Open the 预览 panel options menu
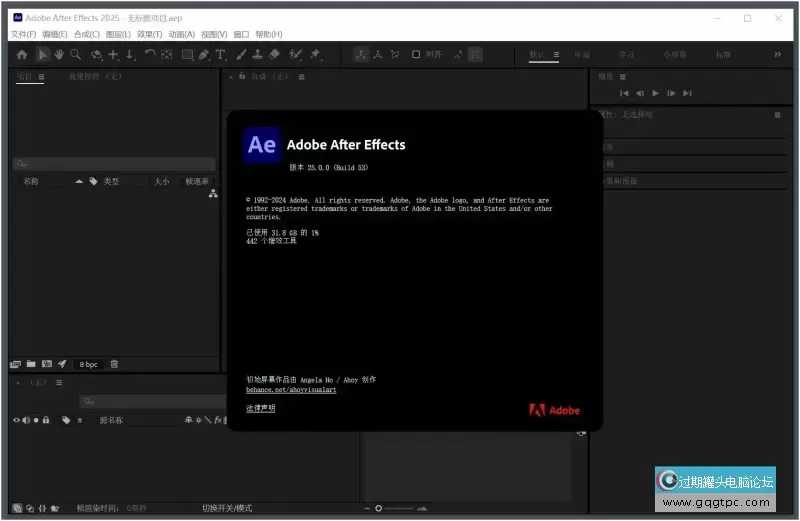 [622, 76]
